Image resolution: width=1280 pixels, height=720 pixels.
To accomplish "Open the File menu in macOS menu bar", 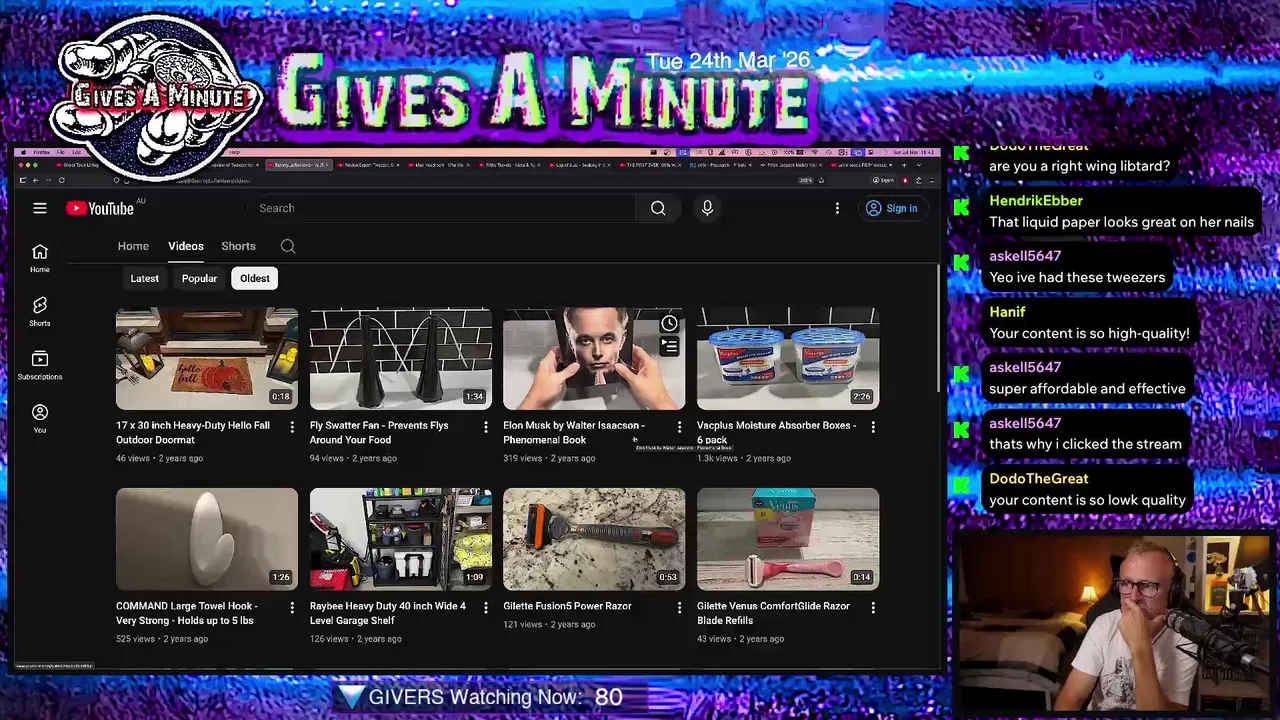I will pyautogui.click(x=60, y=152).
